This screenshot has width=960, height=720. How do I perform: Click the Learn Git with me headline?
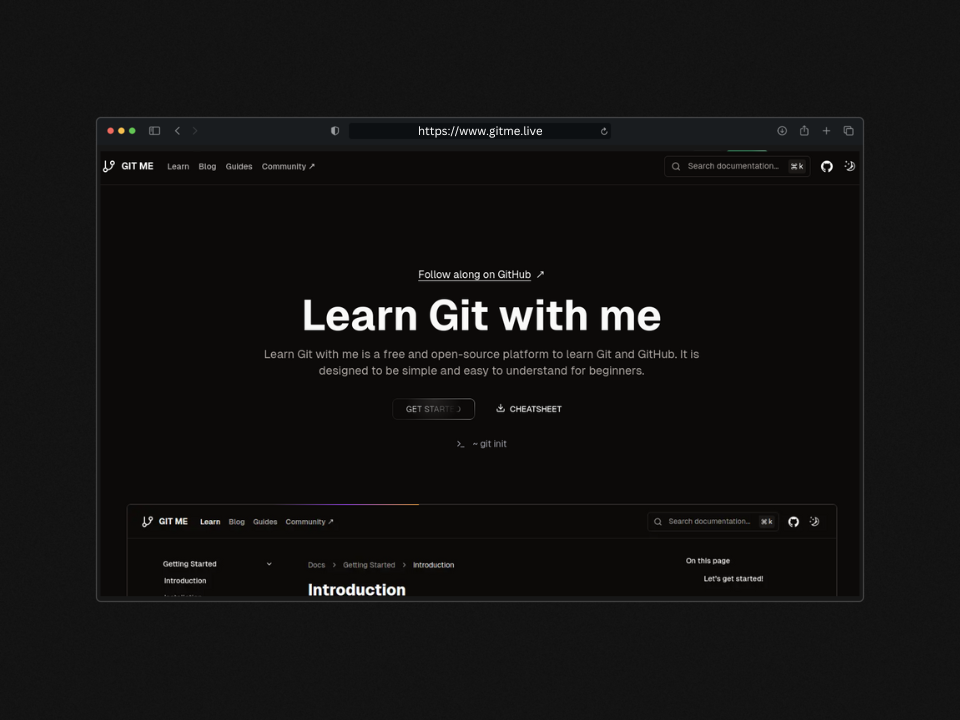click(x=482, y=315)
